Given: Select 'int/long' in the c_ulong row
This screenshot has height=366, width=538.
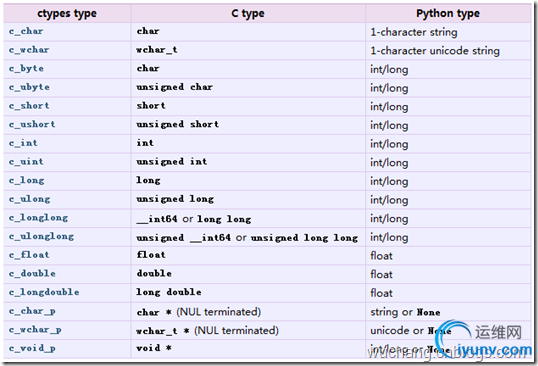Looking at the screenshot, I should point(389,200).
